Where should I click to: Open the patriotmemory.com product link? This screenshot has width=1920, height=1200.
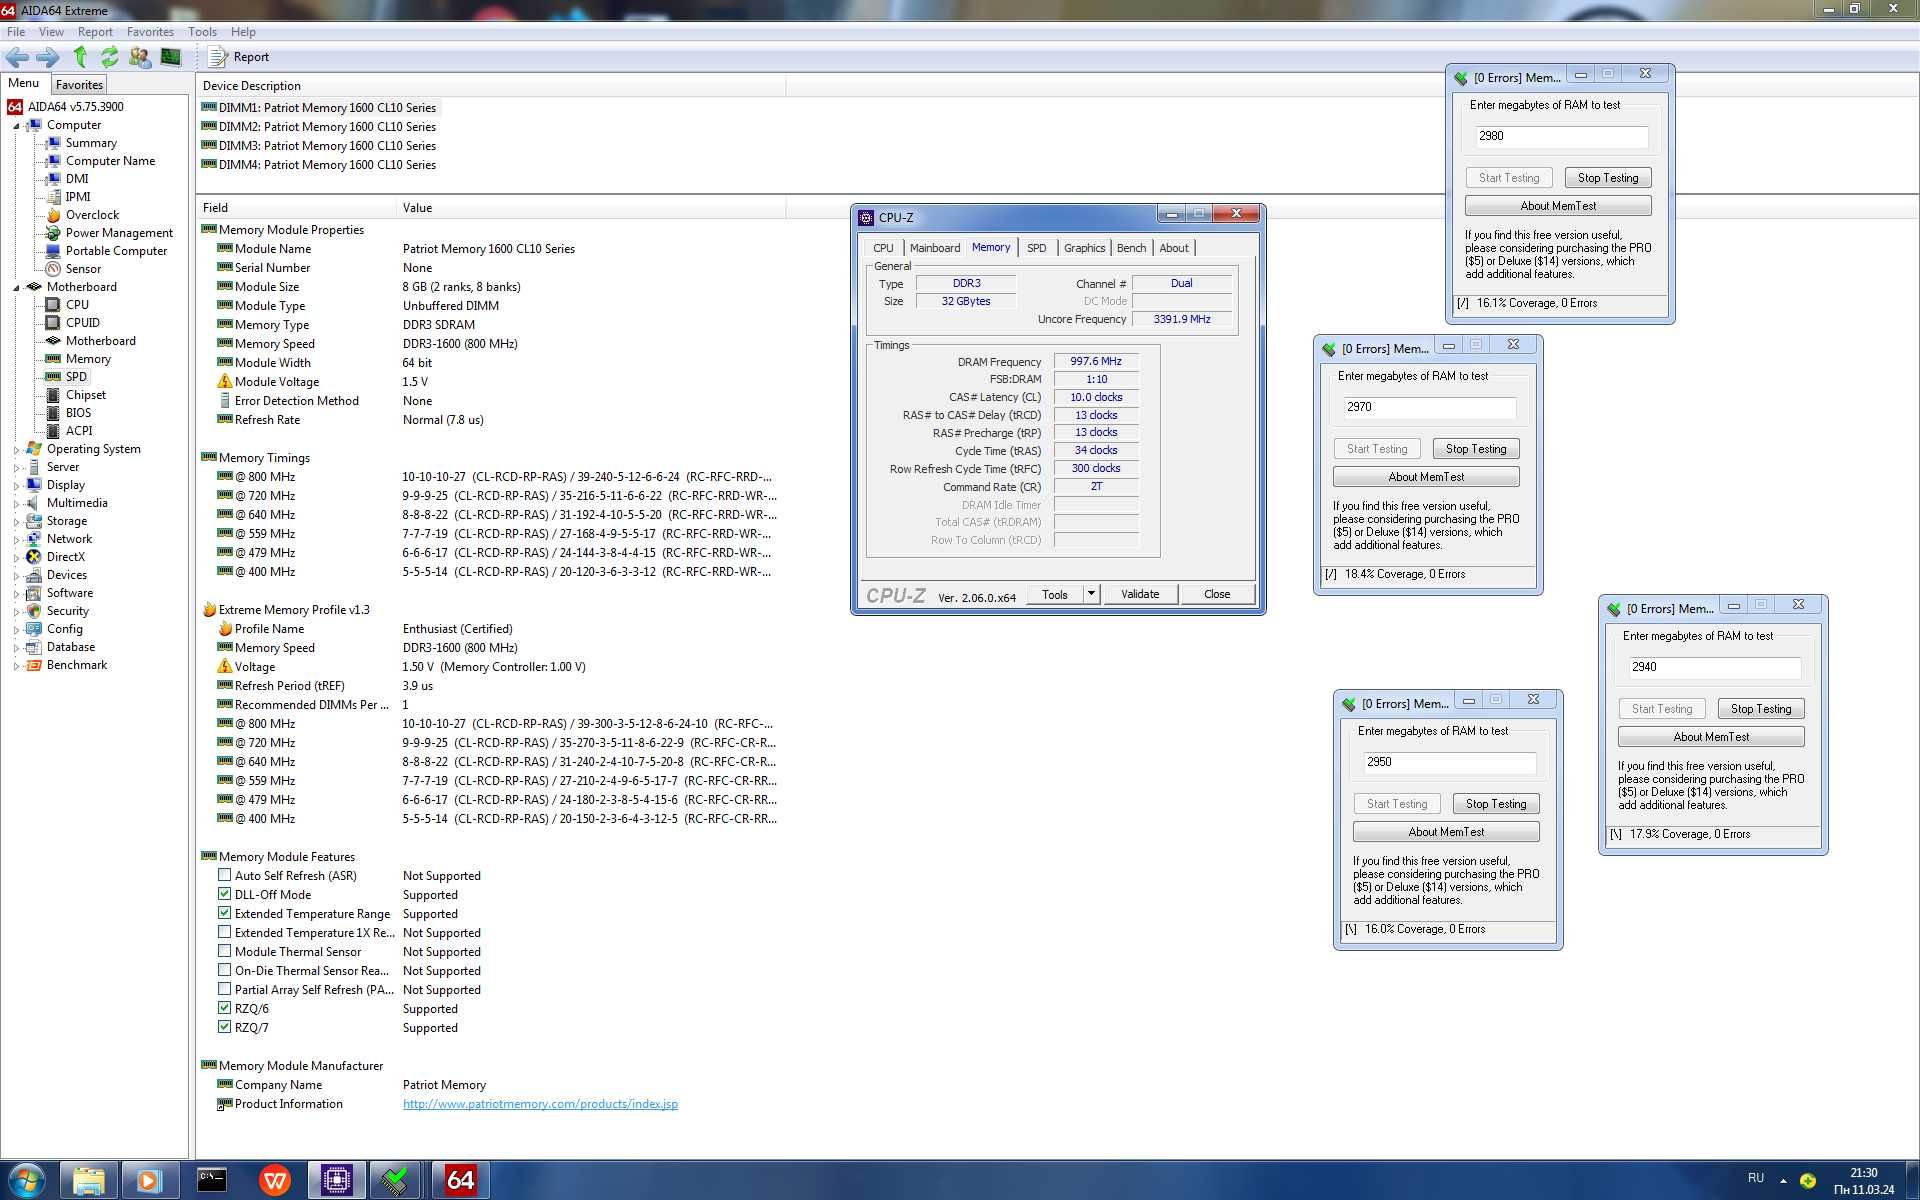point(540,1104)
